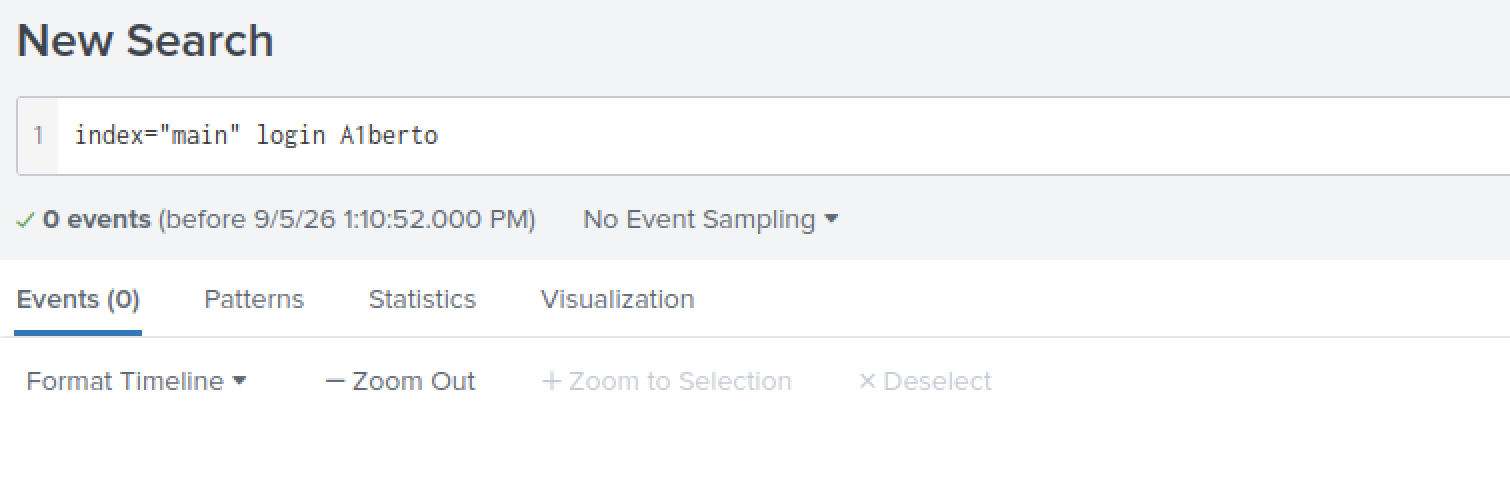Click the X icon before Deselect
This screenshot has height=492, width=1510.
(867, 382)
